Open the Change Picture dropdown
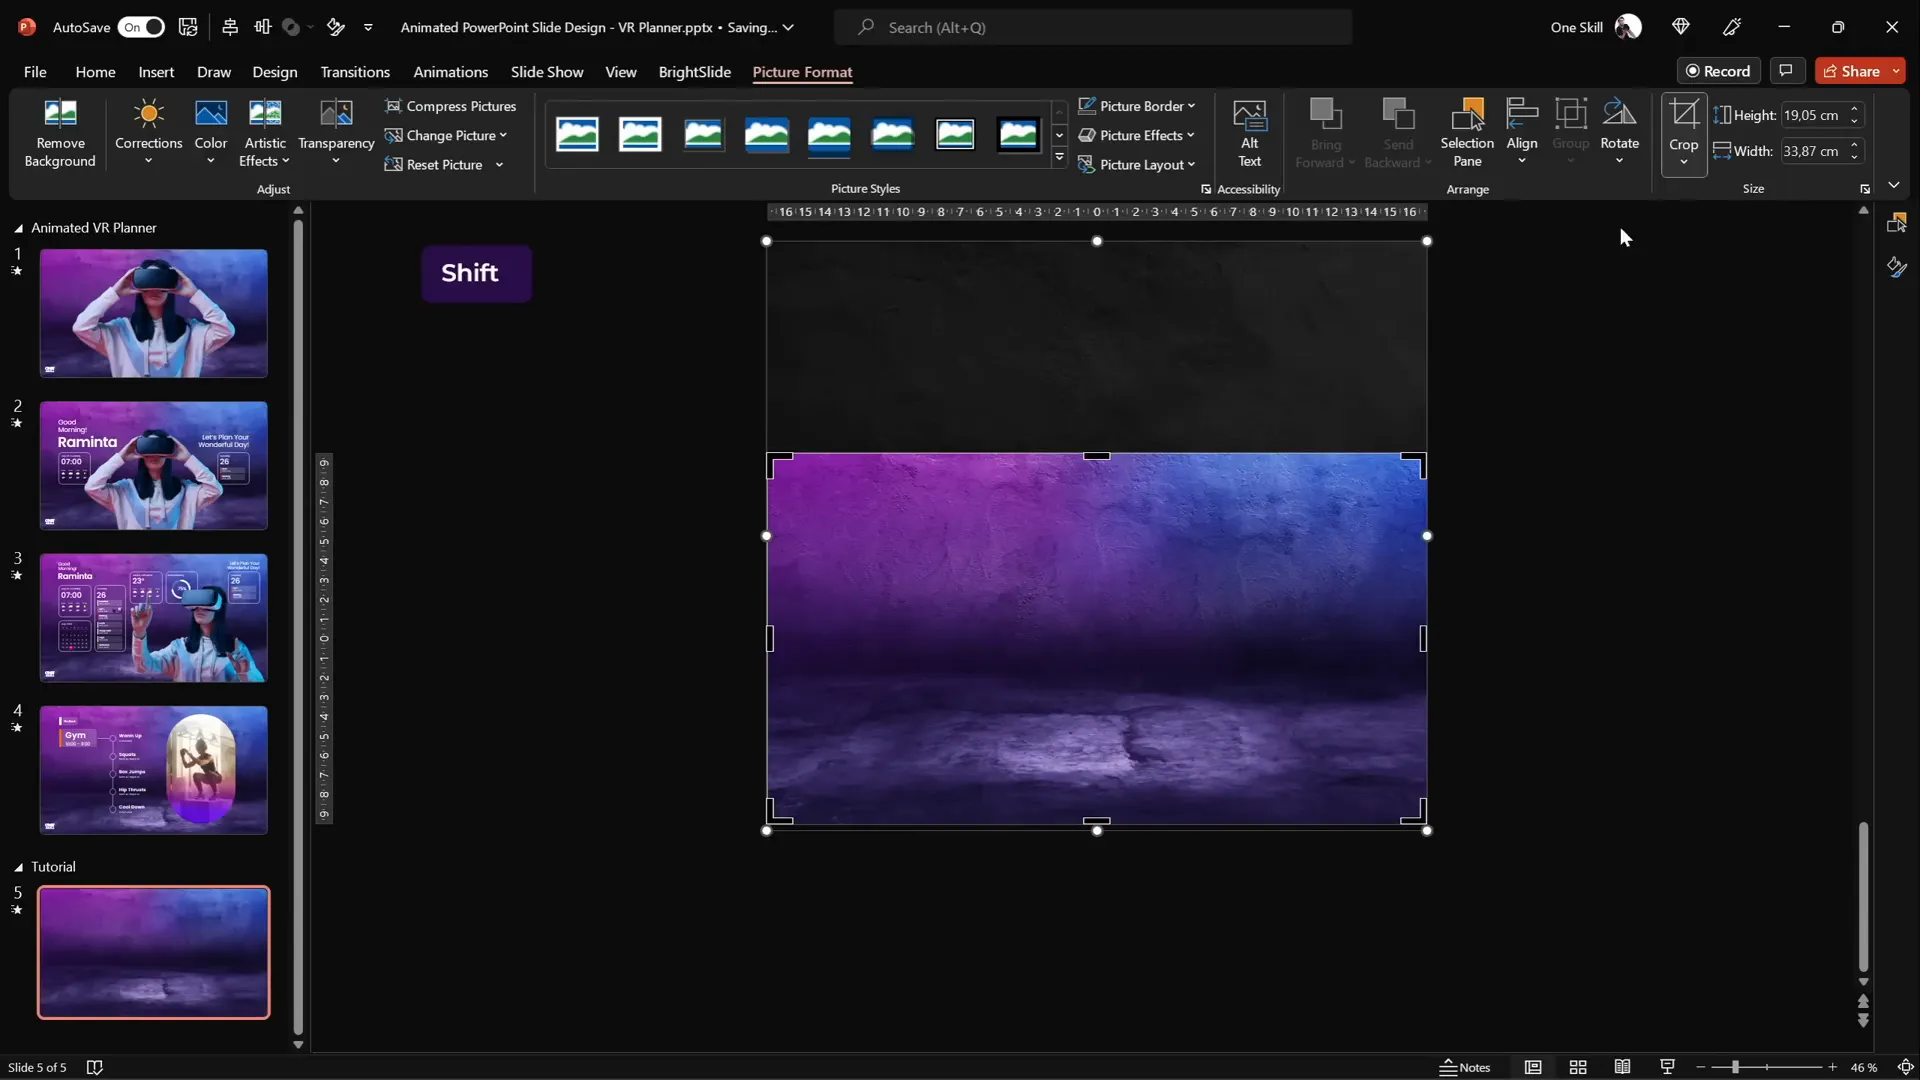This screenshot has width=1920, height=1080. (x=447, y=135)
